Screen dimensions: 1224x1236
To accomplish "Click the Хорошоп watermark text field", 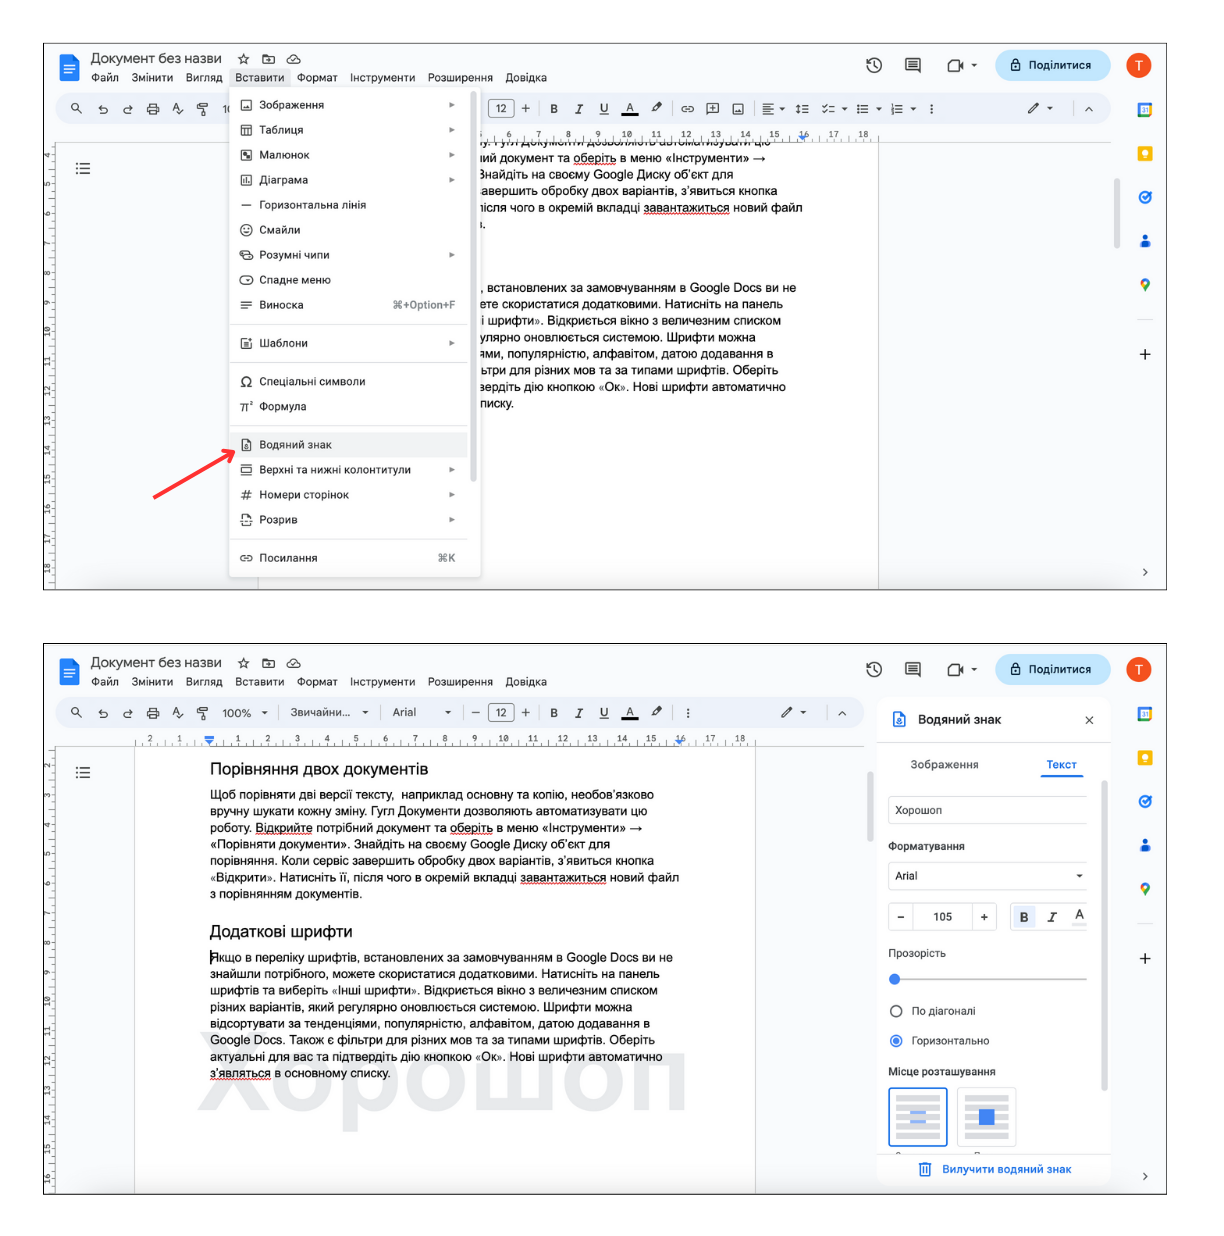I will pos(988,810).
